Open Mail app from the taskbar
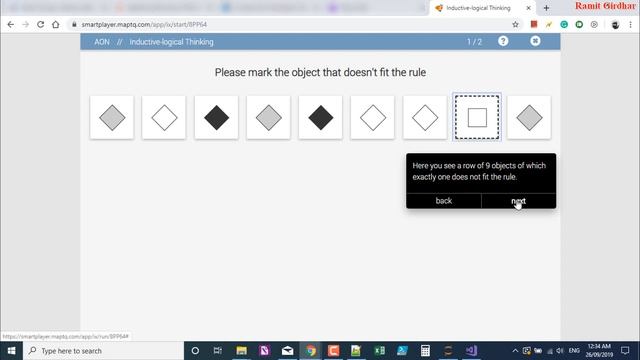 click(287, 351)
